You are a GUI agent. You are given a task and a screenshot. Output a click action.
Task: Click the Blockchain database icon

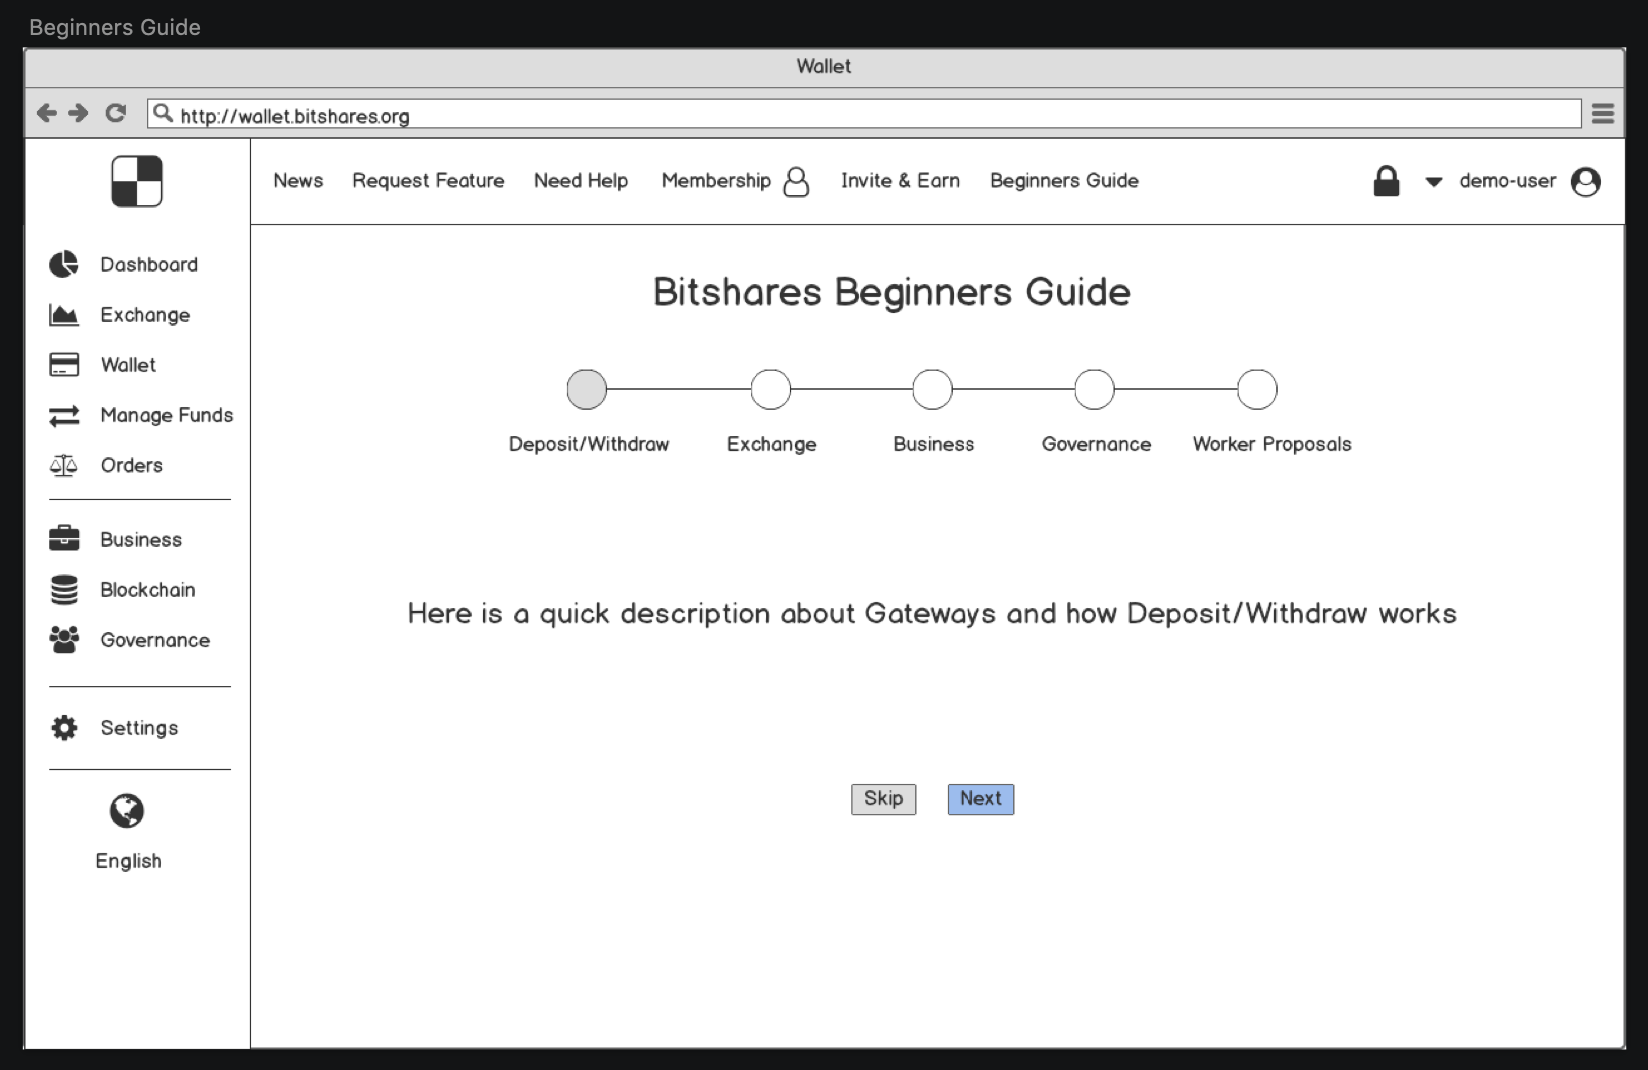[x=64, y=590]
